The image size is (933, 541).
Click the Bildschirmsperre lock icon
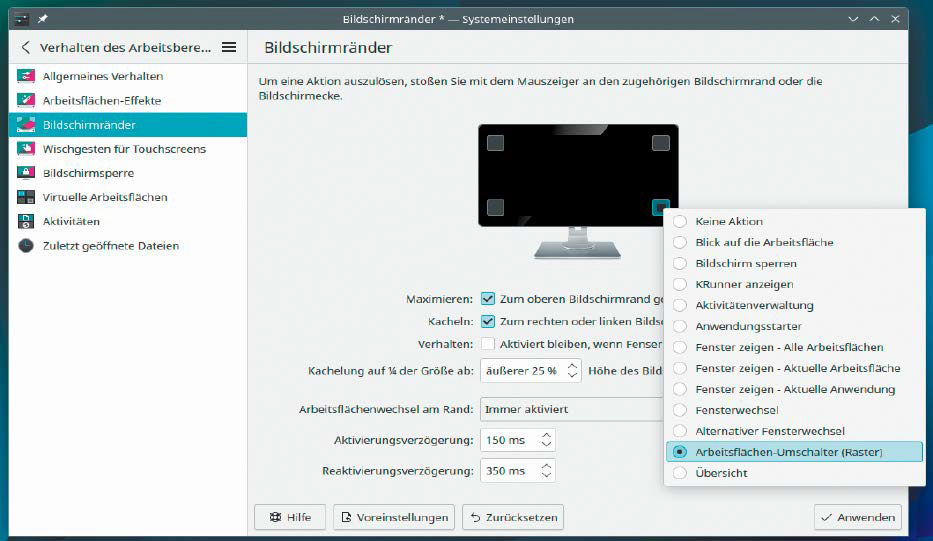tap(26, 173)
